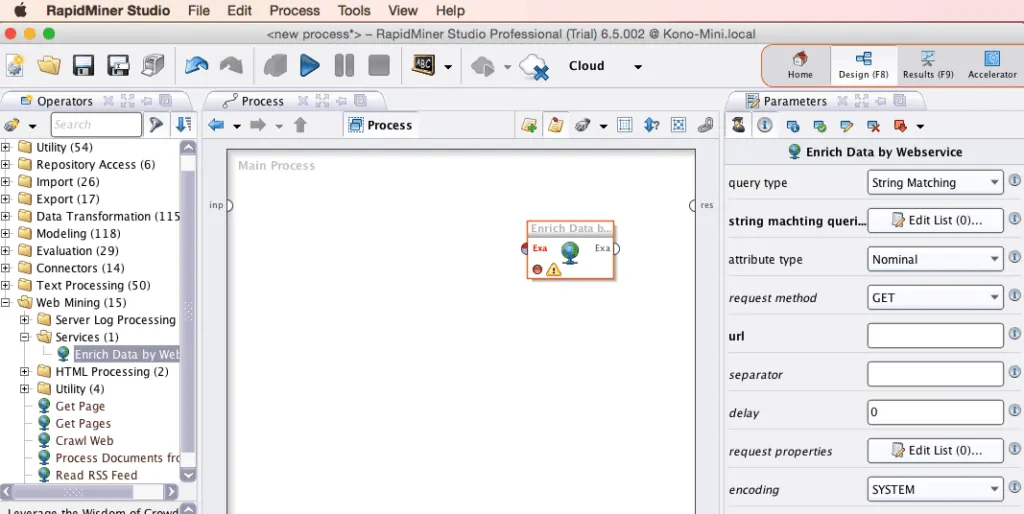Expand the HTML Processing folder

[x=25, y=372]
